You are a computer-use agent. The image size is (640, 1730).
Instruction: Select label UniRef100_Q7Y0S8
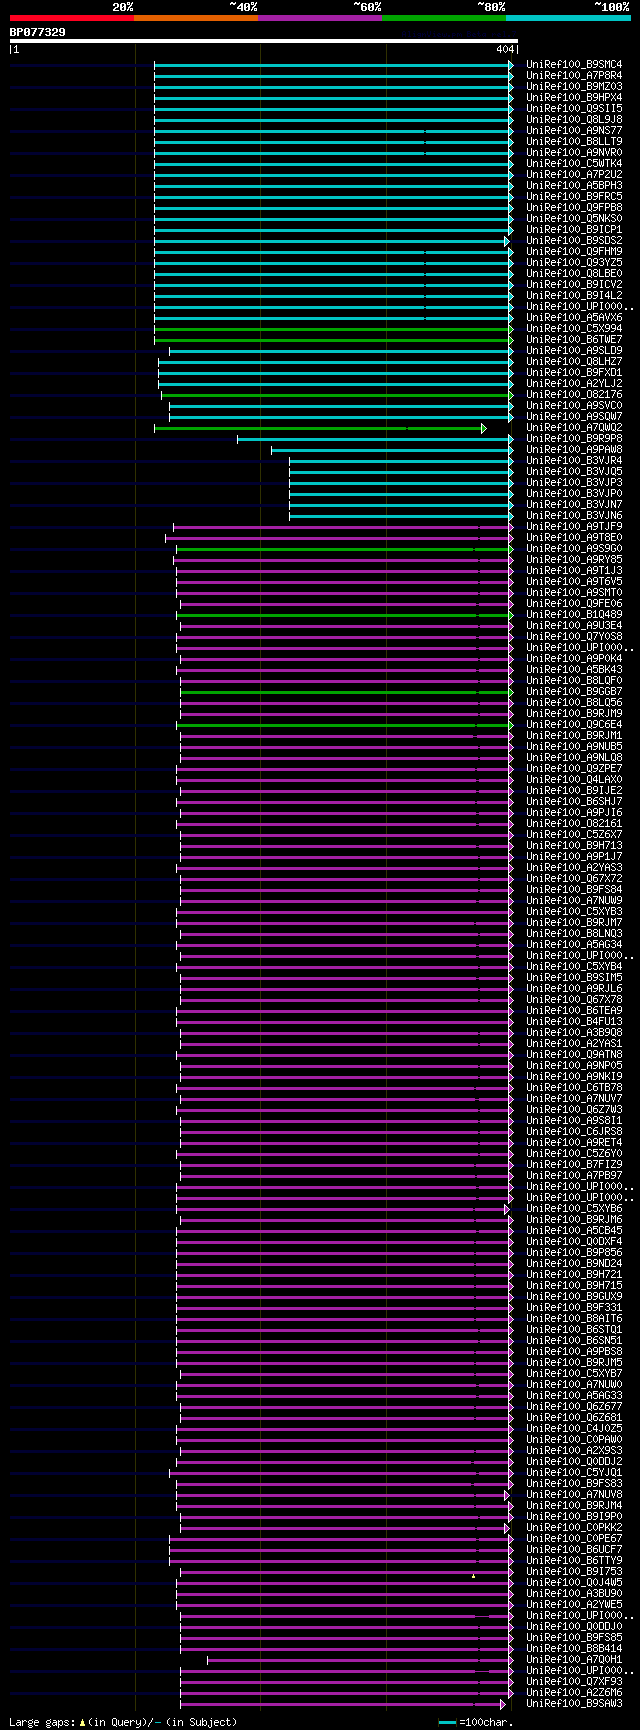[574, 637]
